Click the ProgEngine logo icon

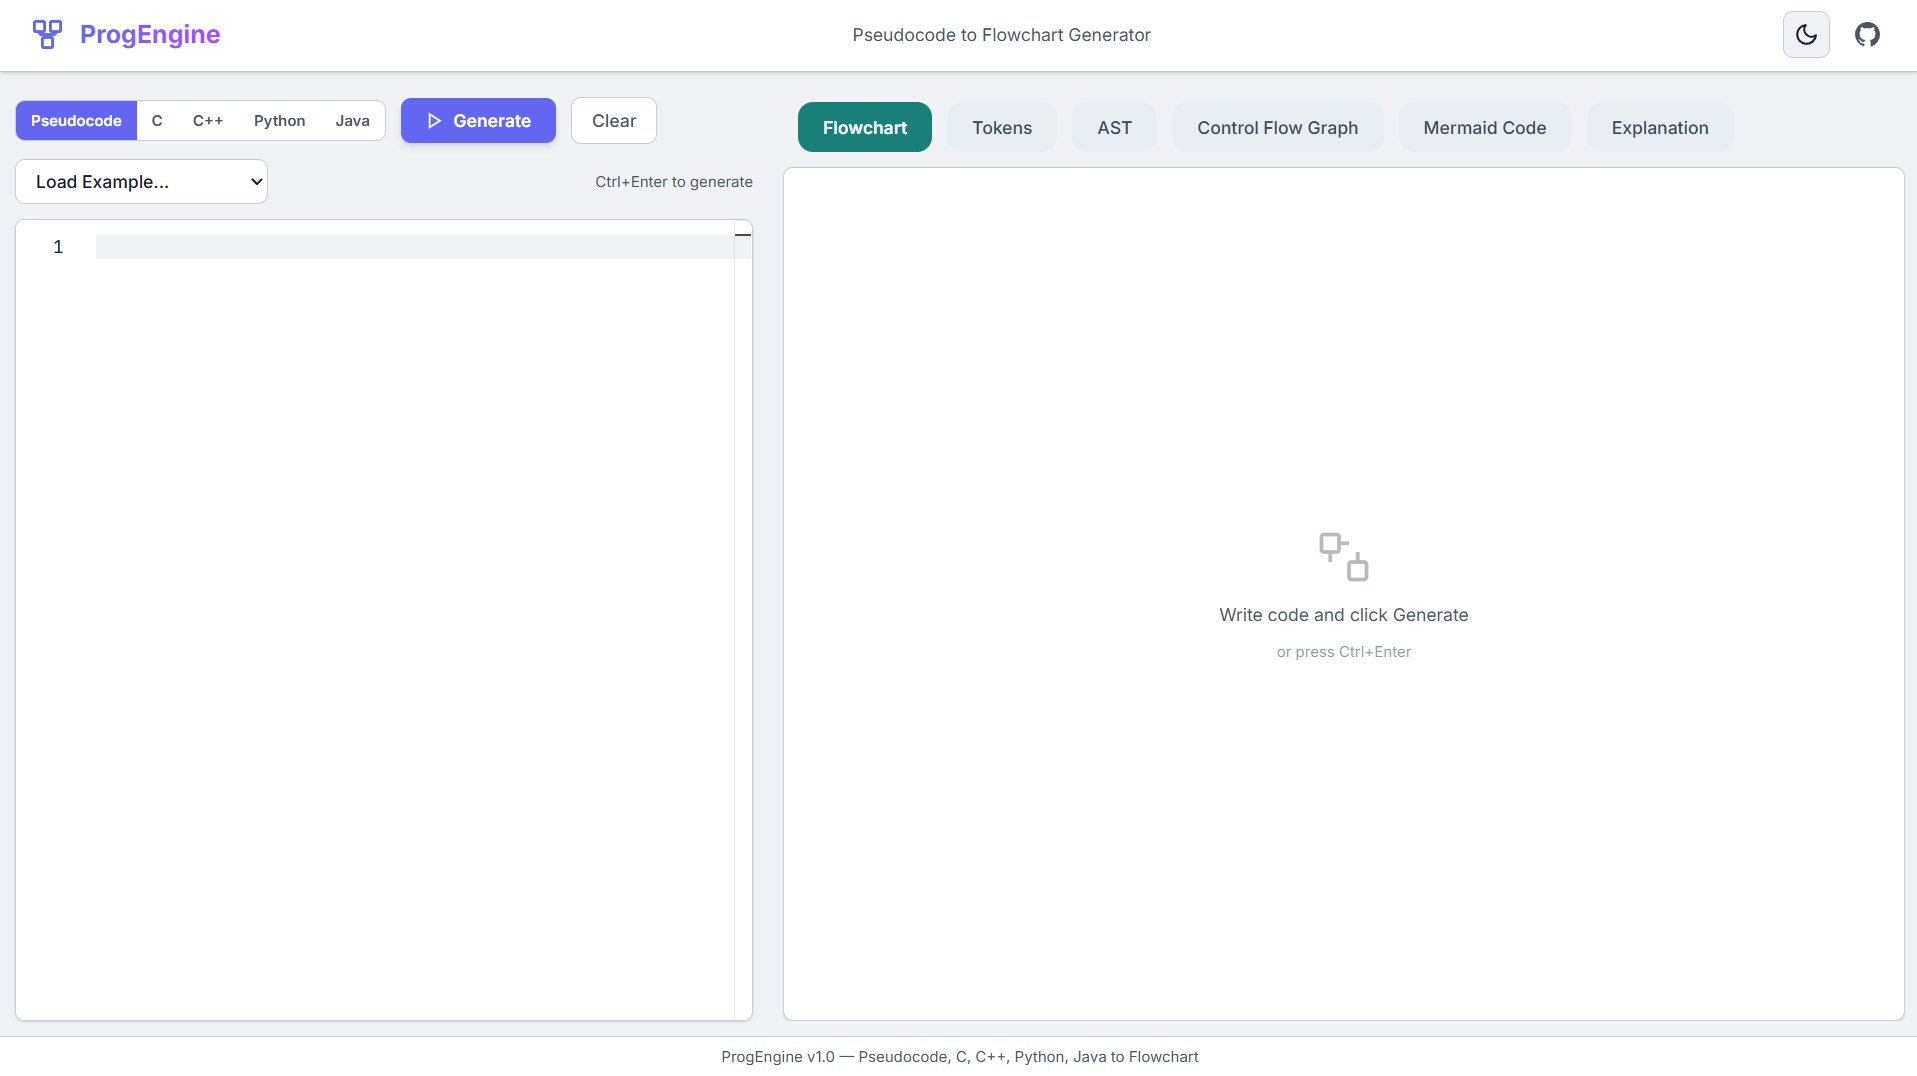47,34
